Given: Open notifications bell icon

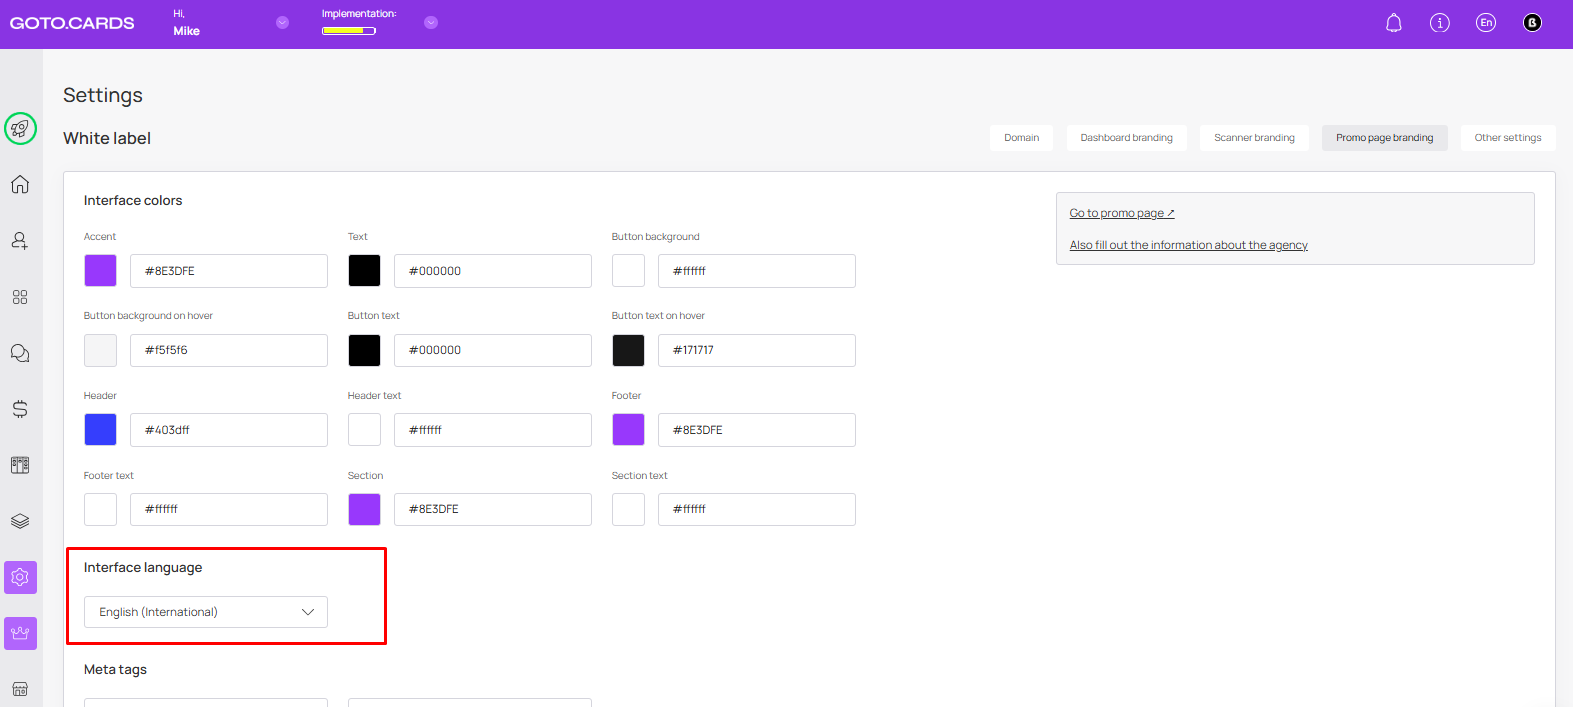Looking at the screenshot, I should [1393, 23].
